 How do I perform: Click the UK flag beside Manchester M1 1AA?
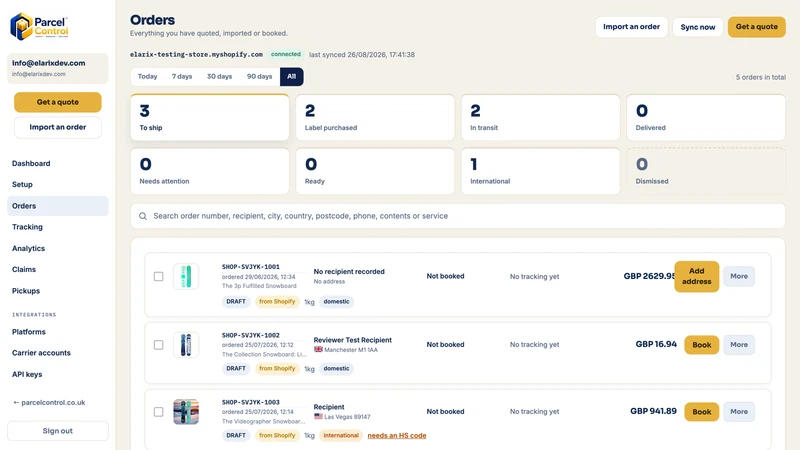(318, 349)
